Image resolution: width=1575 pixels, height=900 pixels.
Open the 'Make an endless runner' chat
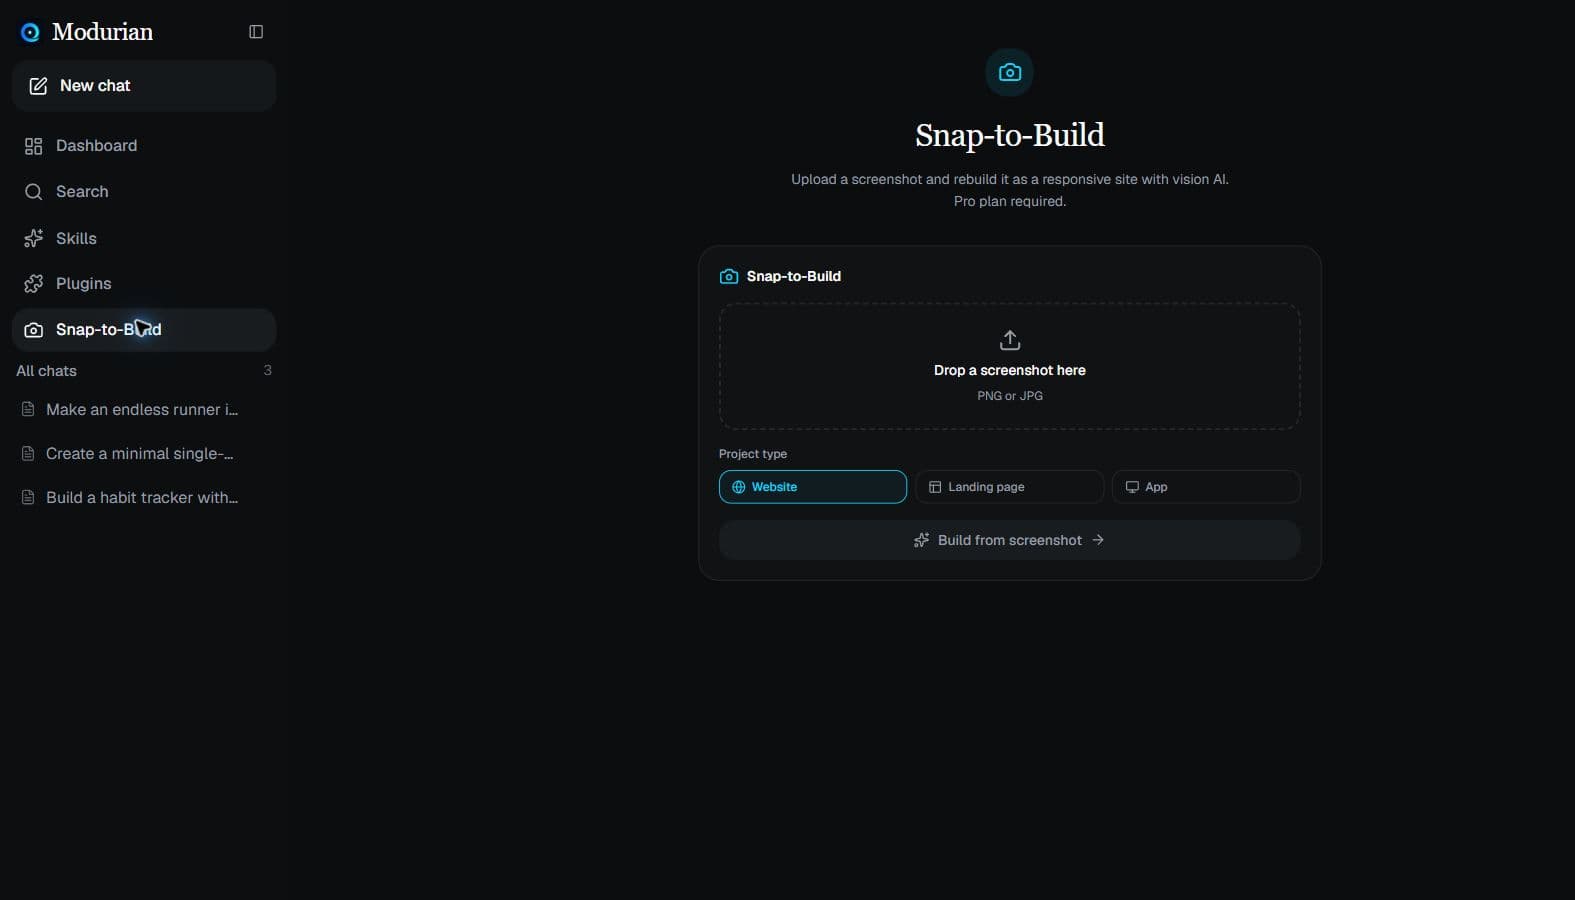[144, 410]
